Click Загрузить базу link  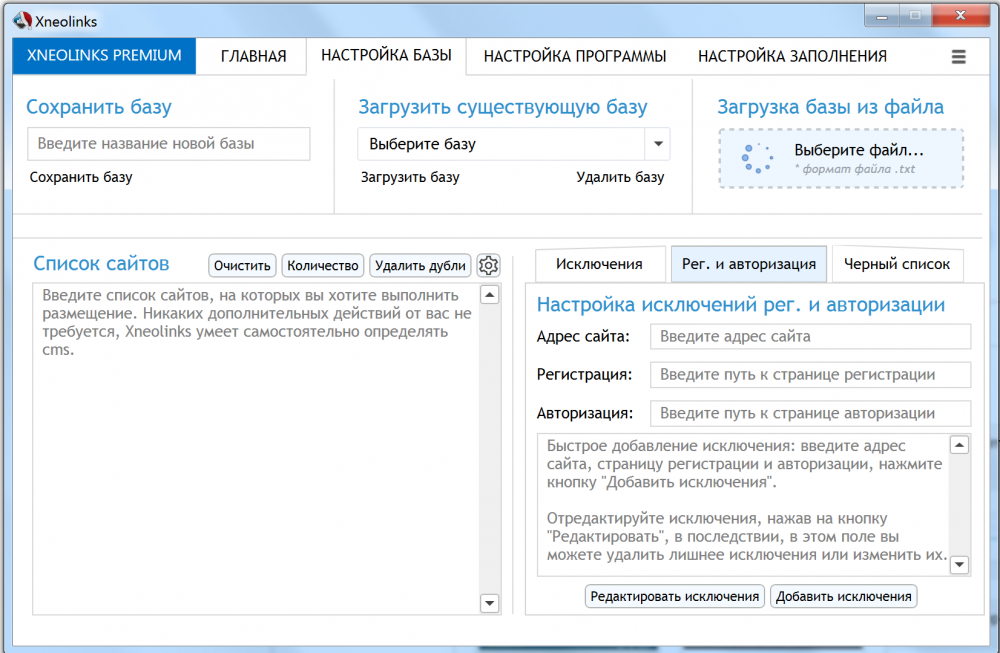tap(410, 177)
